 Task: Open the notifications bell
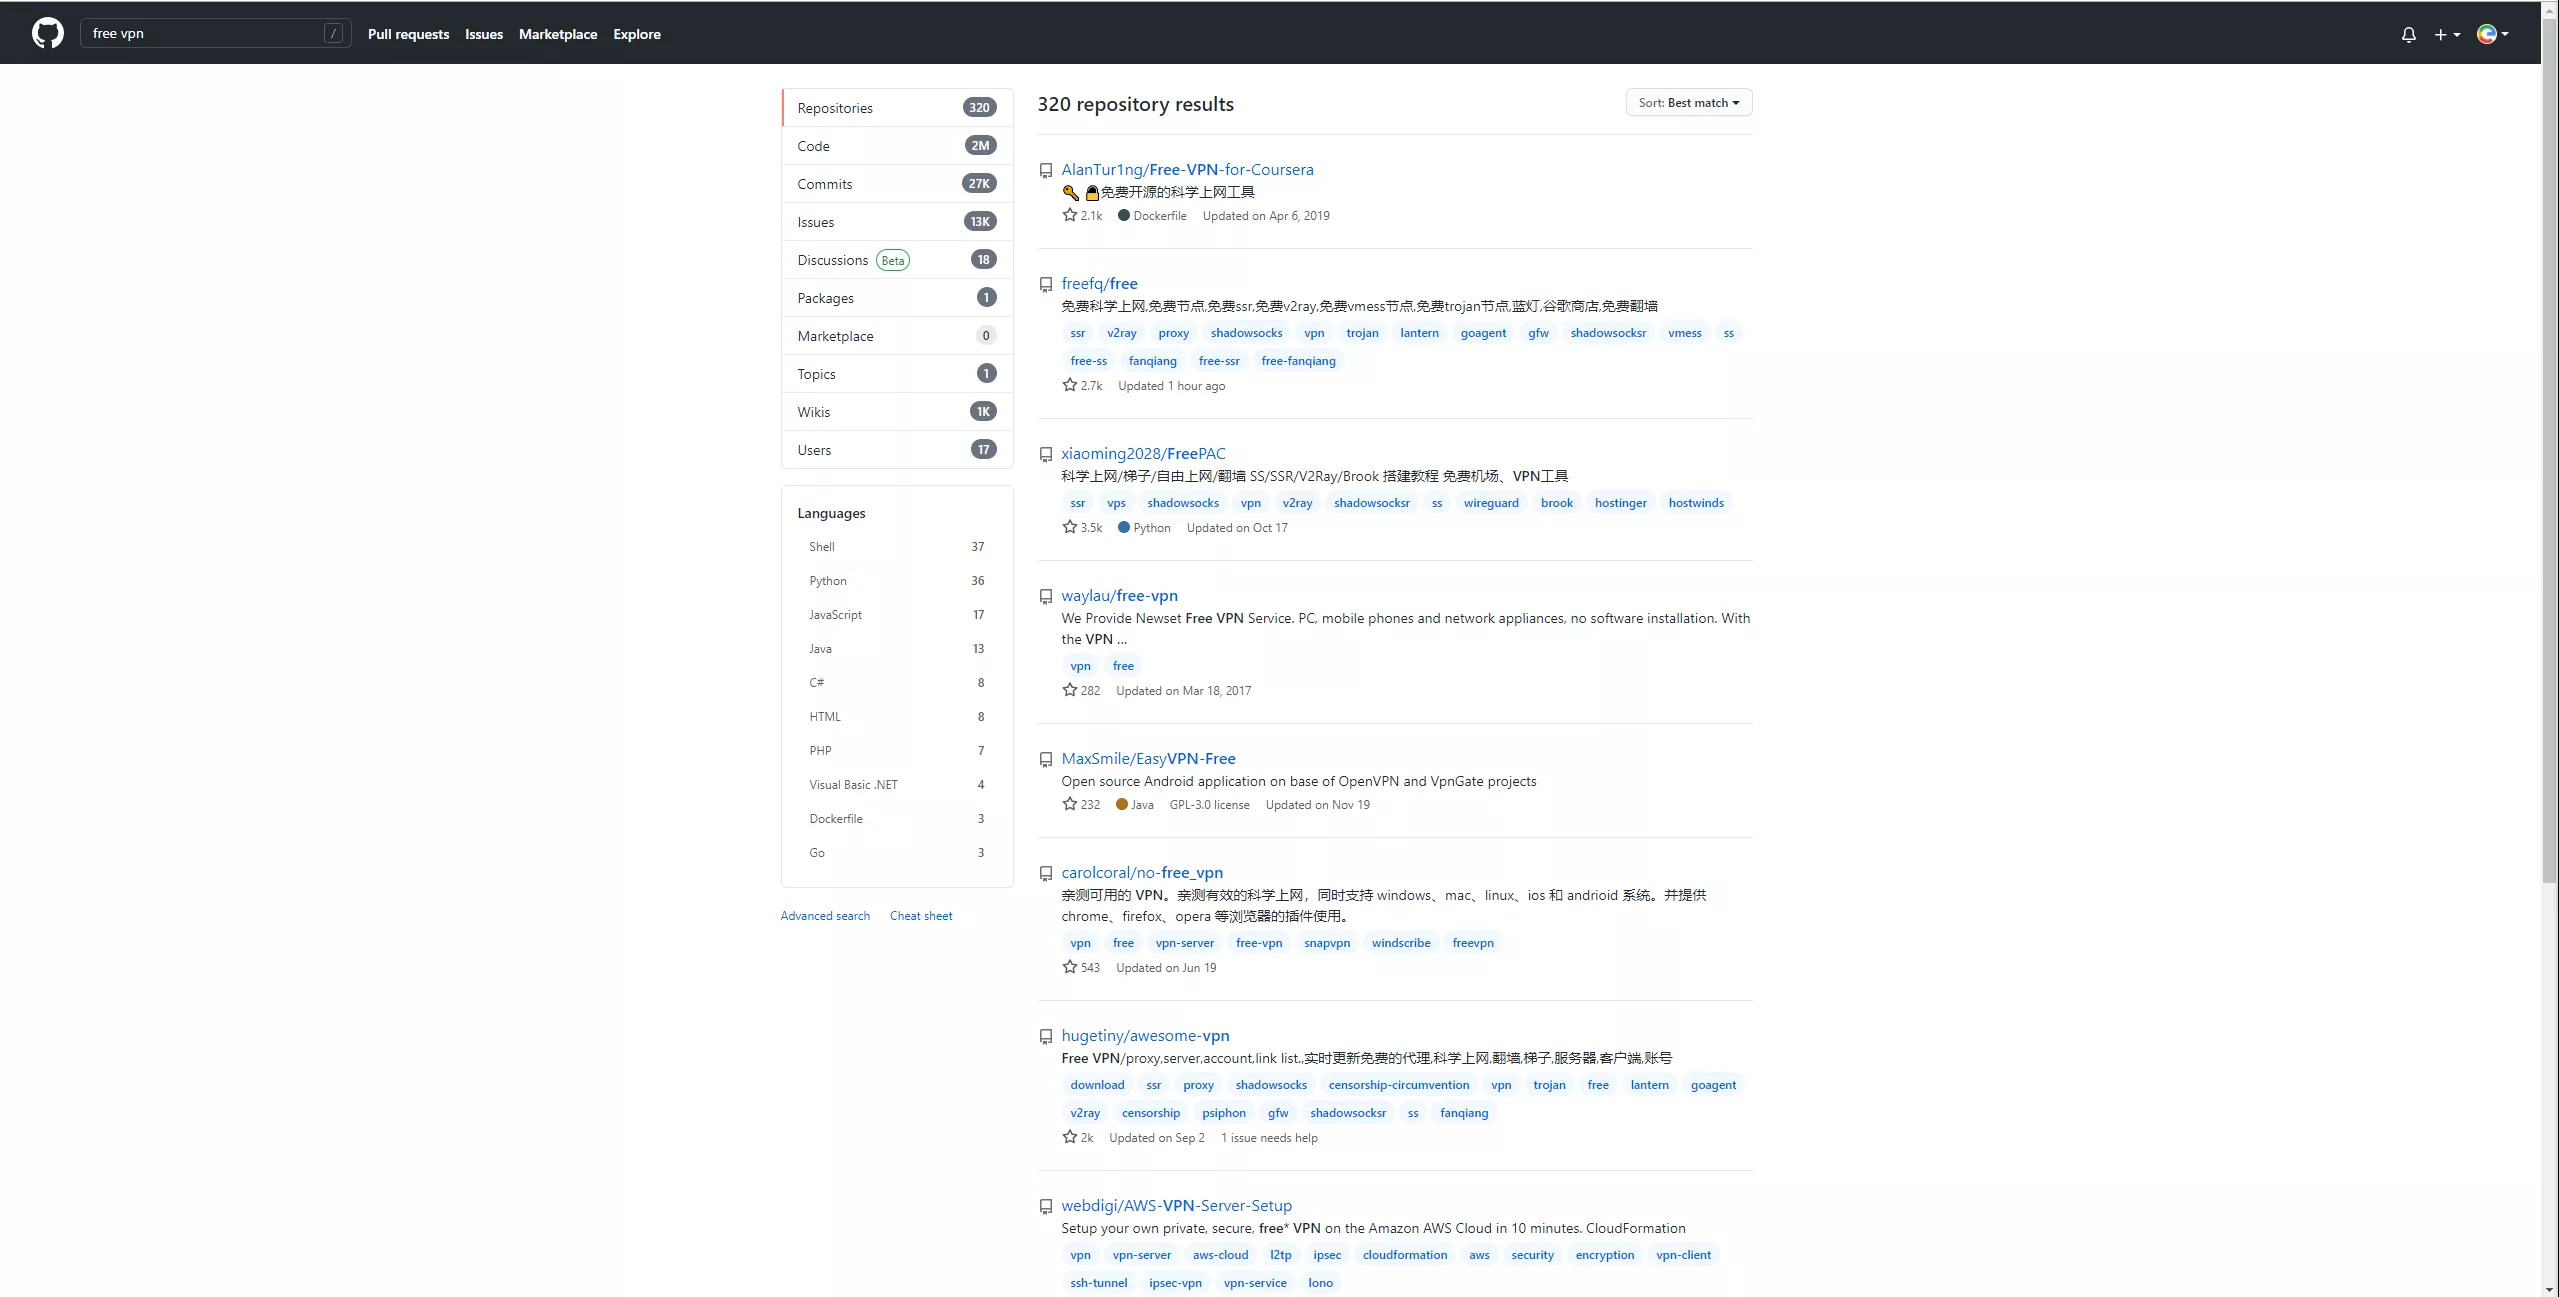click(2408, 34)
